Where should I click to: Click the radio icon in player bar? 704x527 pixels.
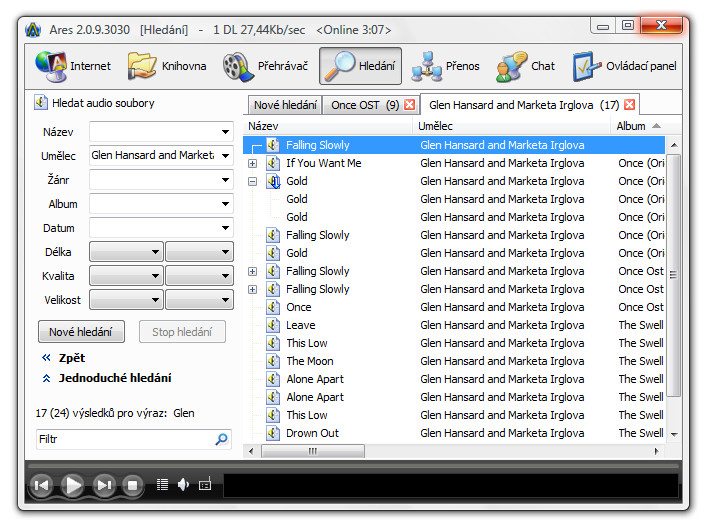click(x=205, y=484)
